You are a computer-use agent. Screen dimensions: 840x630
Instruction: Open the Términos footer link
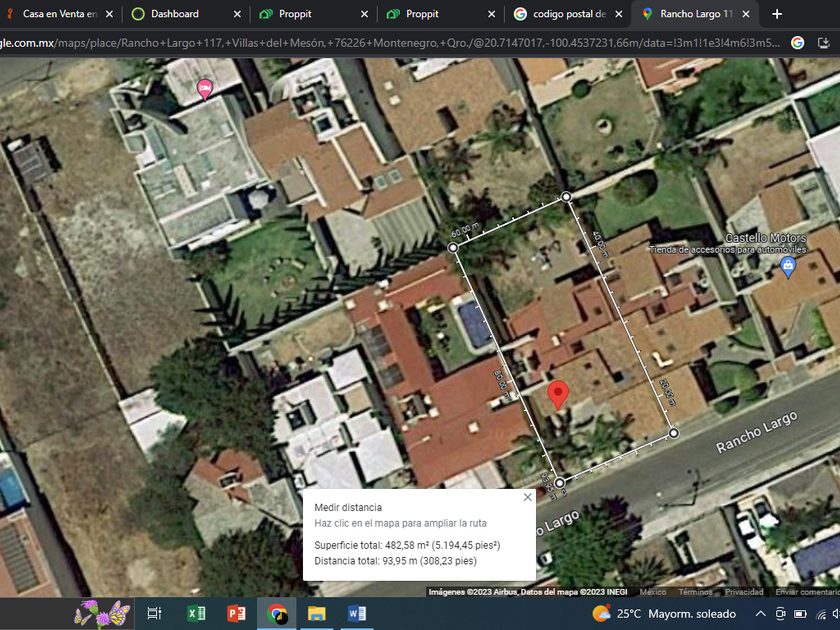[695, 592]
